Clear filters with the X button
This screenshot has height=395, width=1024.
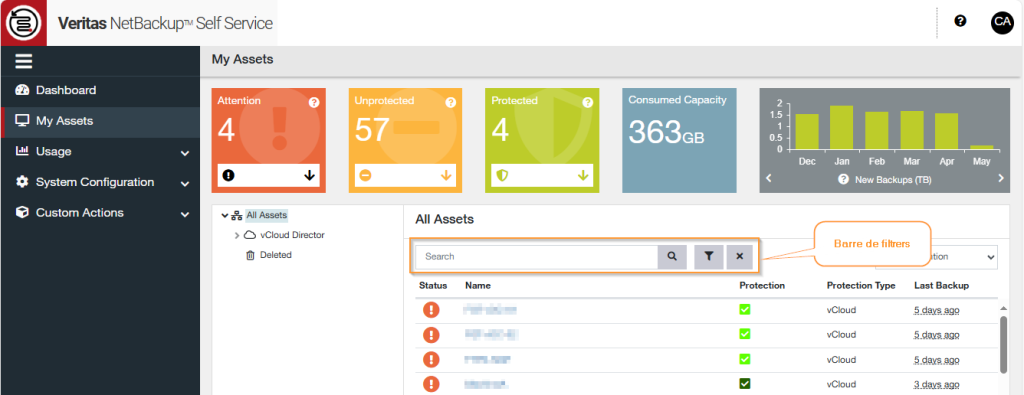pyautogui.click(x=739, y=257)
